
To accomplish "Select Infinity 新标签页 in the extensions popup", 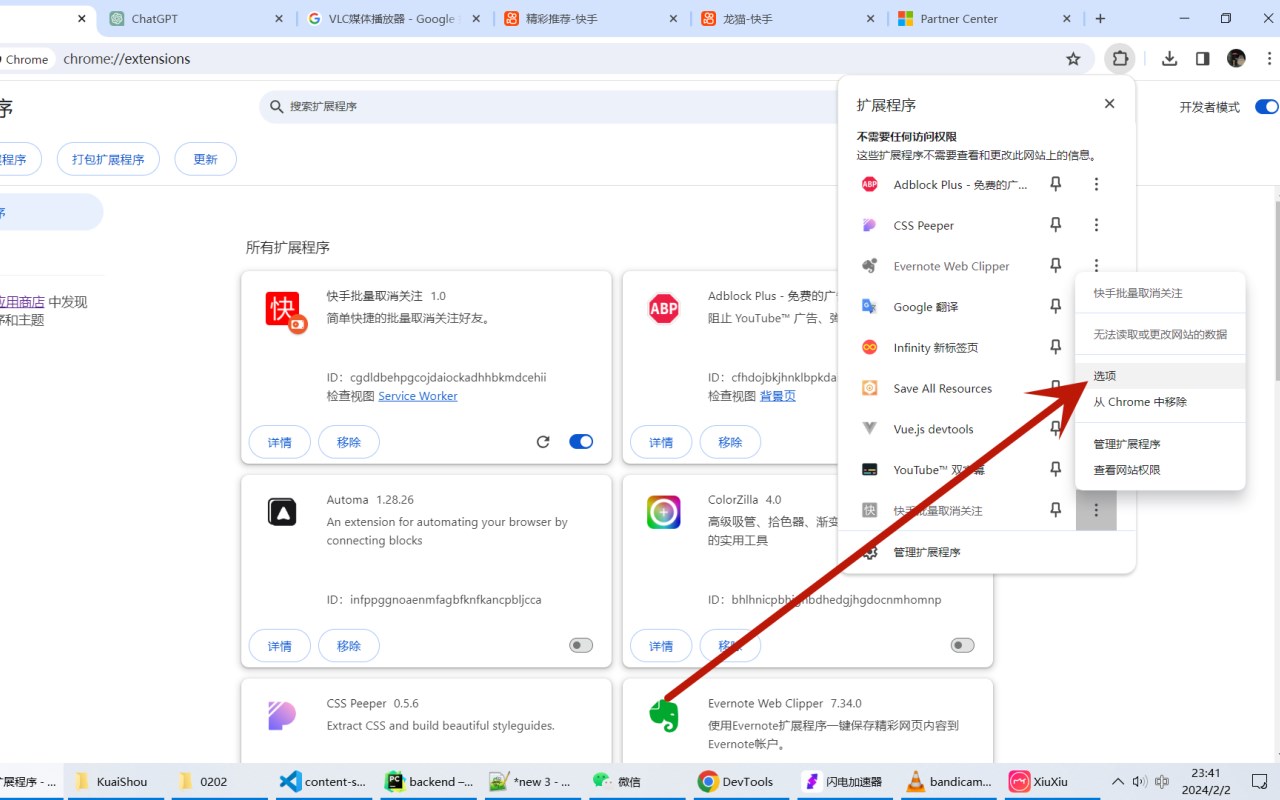I will coord(935,347).
